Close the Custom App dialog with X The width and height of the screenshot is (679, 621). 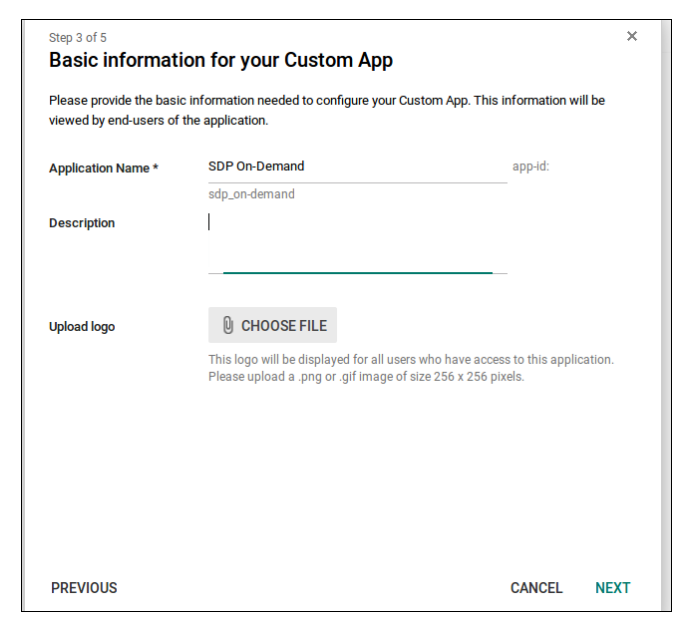632,36
